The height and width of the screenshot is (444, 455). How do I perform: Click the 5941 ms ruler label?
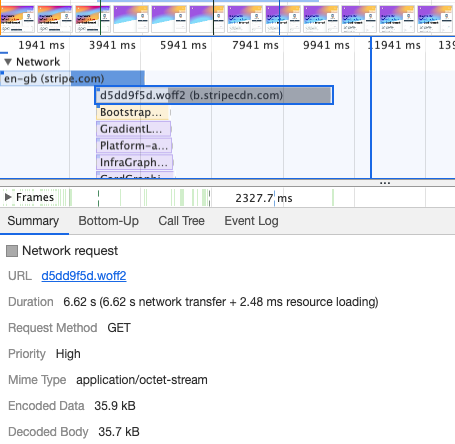(183, 45)
